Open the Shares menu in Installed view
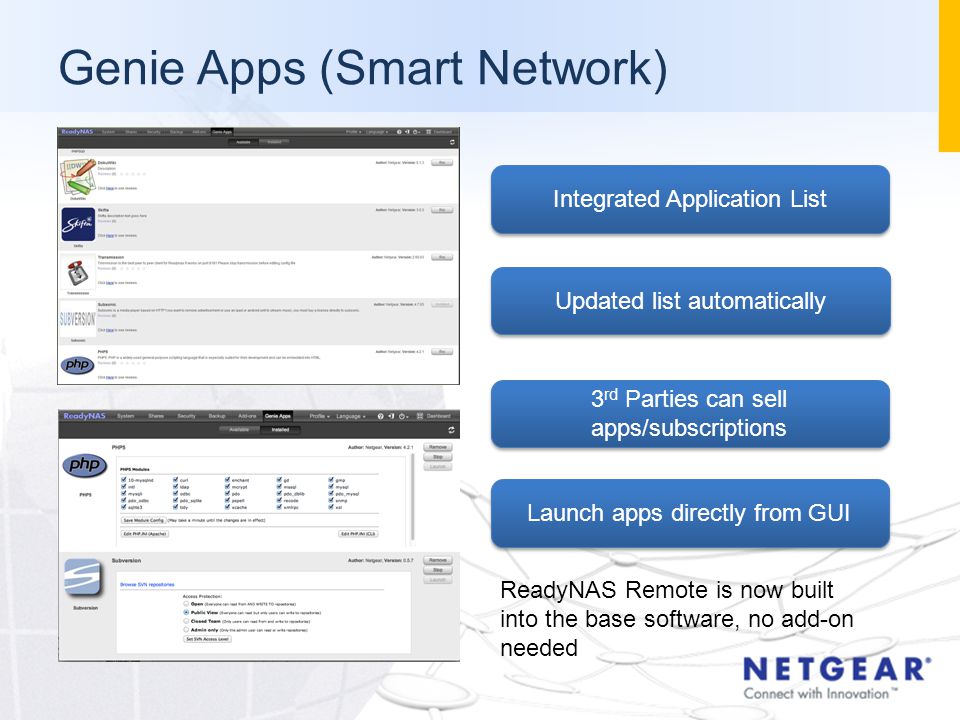The width and height of the screenshot is (960, 720). [156, 416]
